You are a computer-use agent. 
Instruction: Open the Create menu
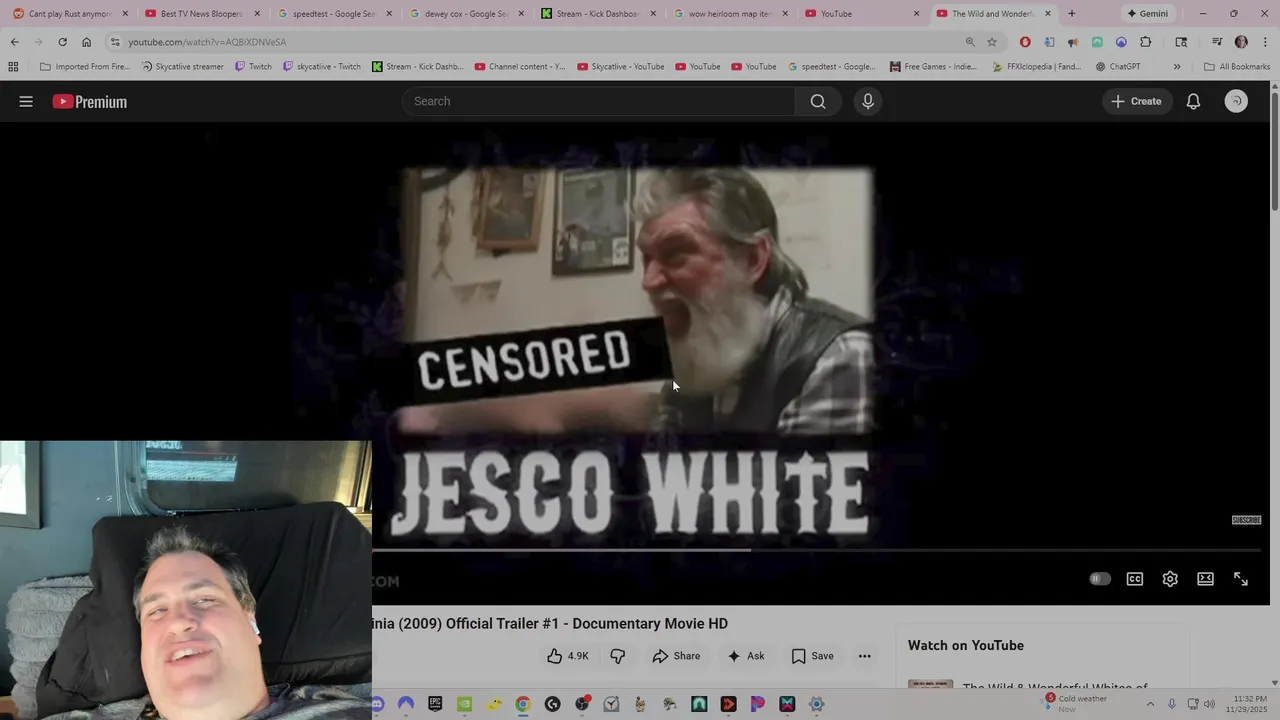pyautogui.click(x=1136, y=101)
